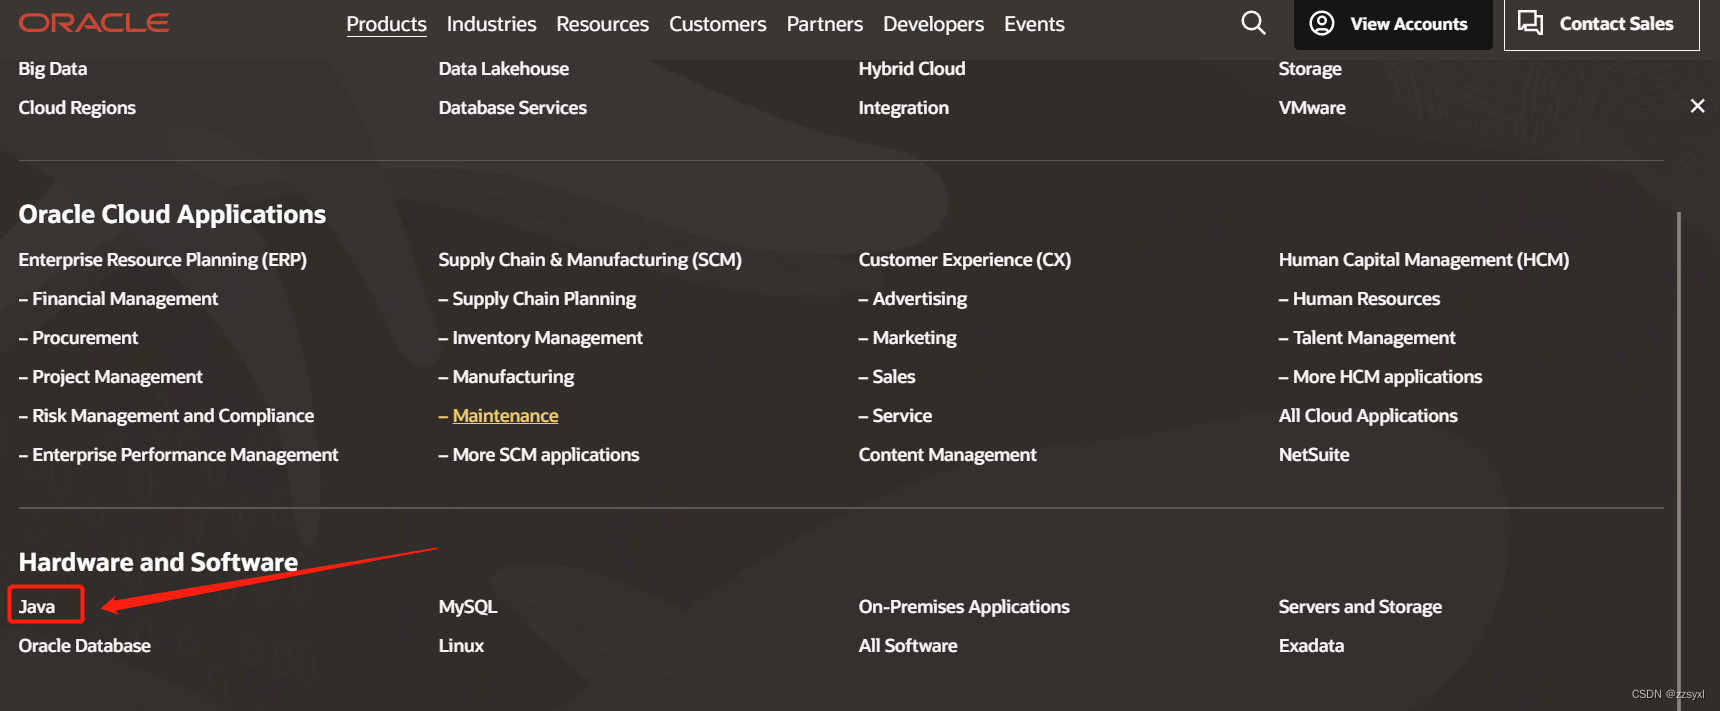The image size is (1720, 711).
Task: Click the Oracle logo
Action: tap(94, 22)
